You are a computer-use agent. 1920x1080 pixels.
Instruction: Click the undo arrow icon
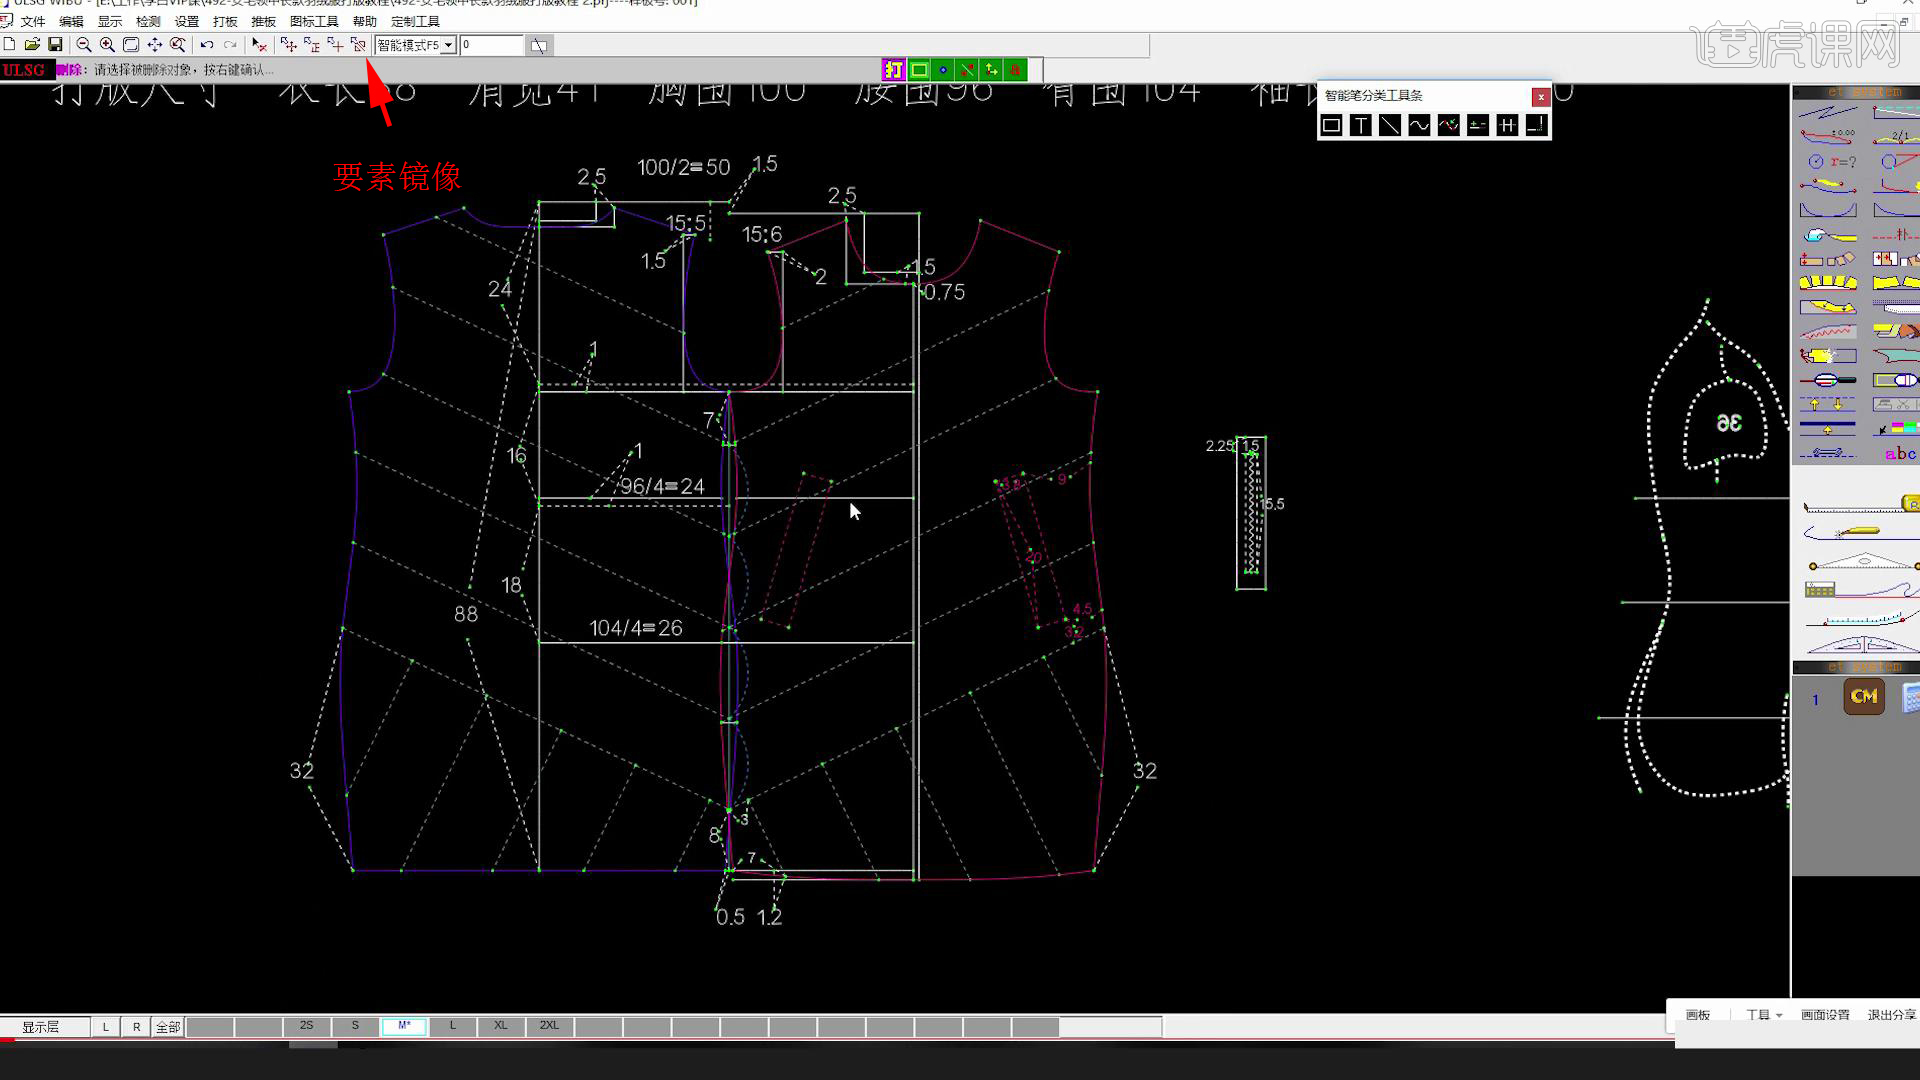pyautogui.click(x=207, y=45)
